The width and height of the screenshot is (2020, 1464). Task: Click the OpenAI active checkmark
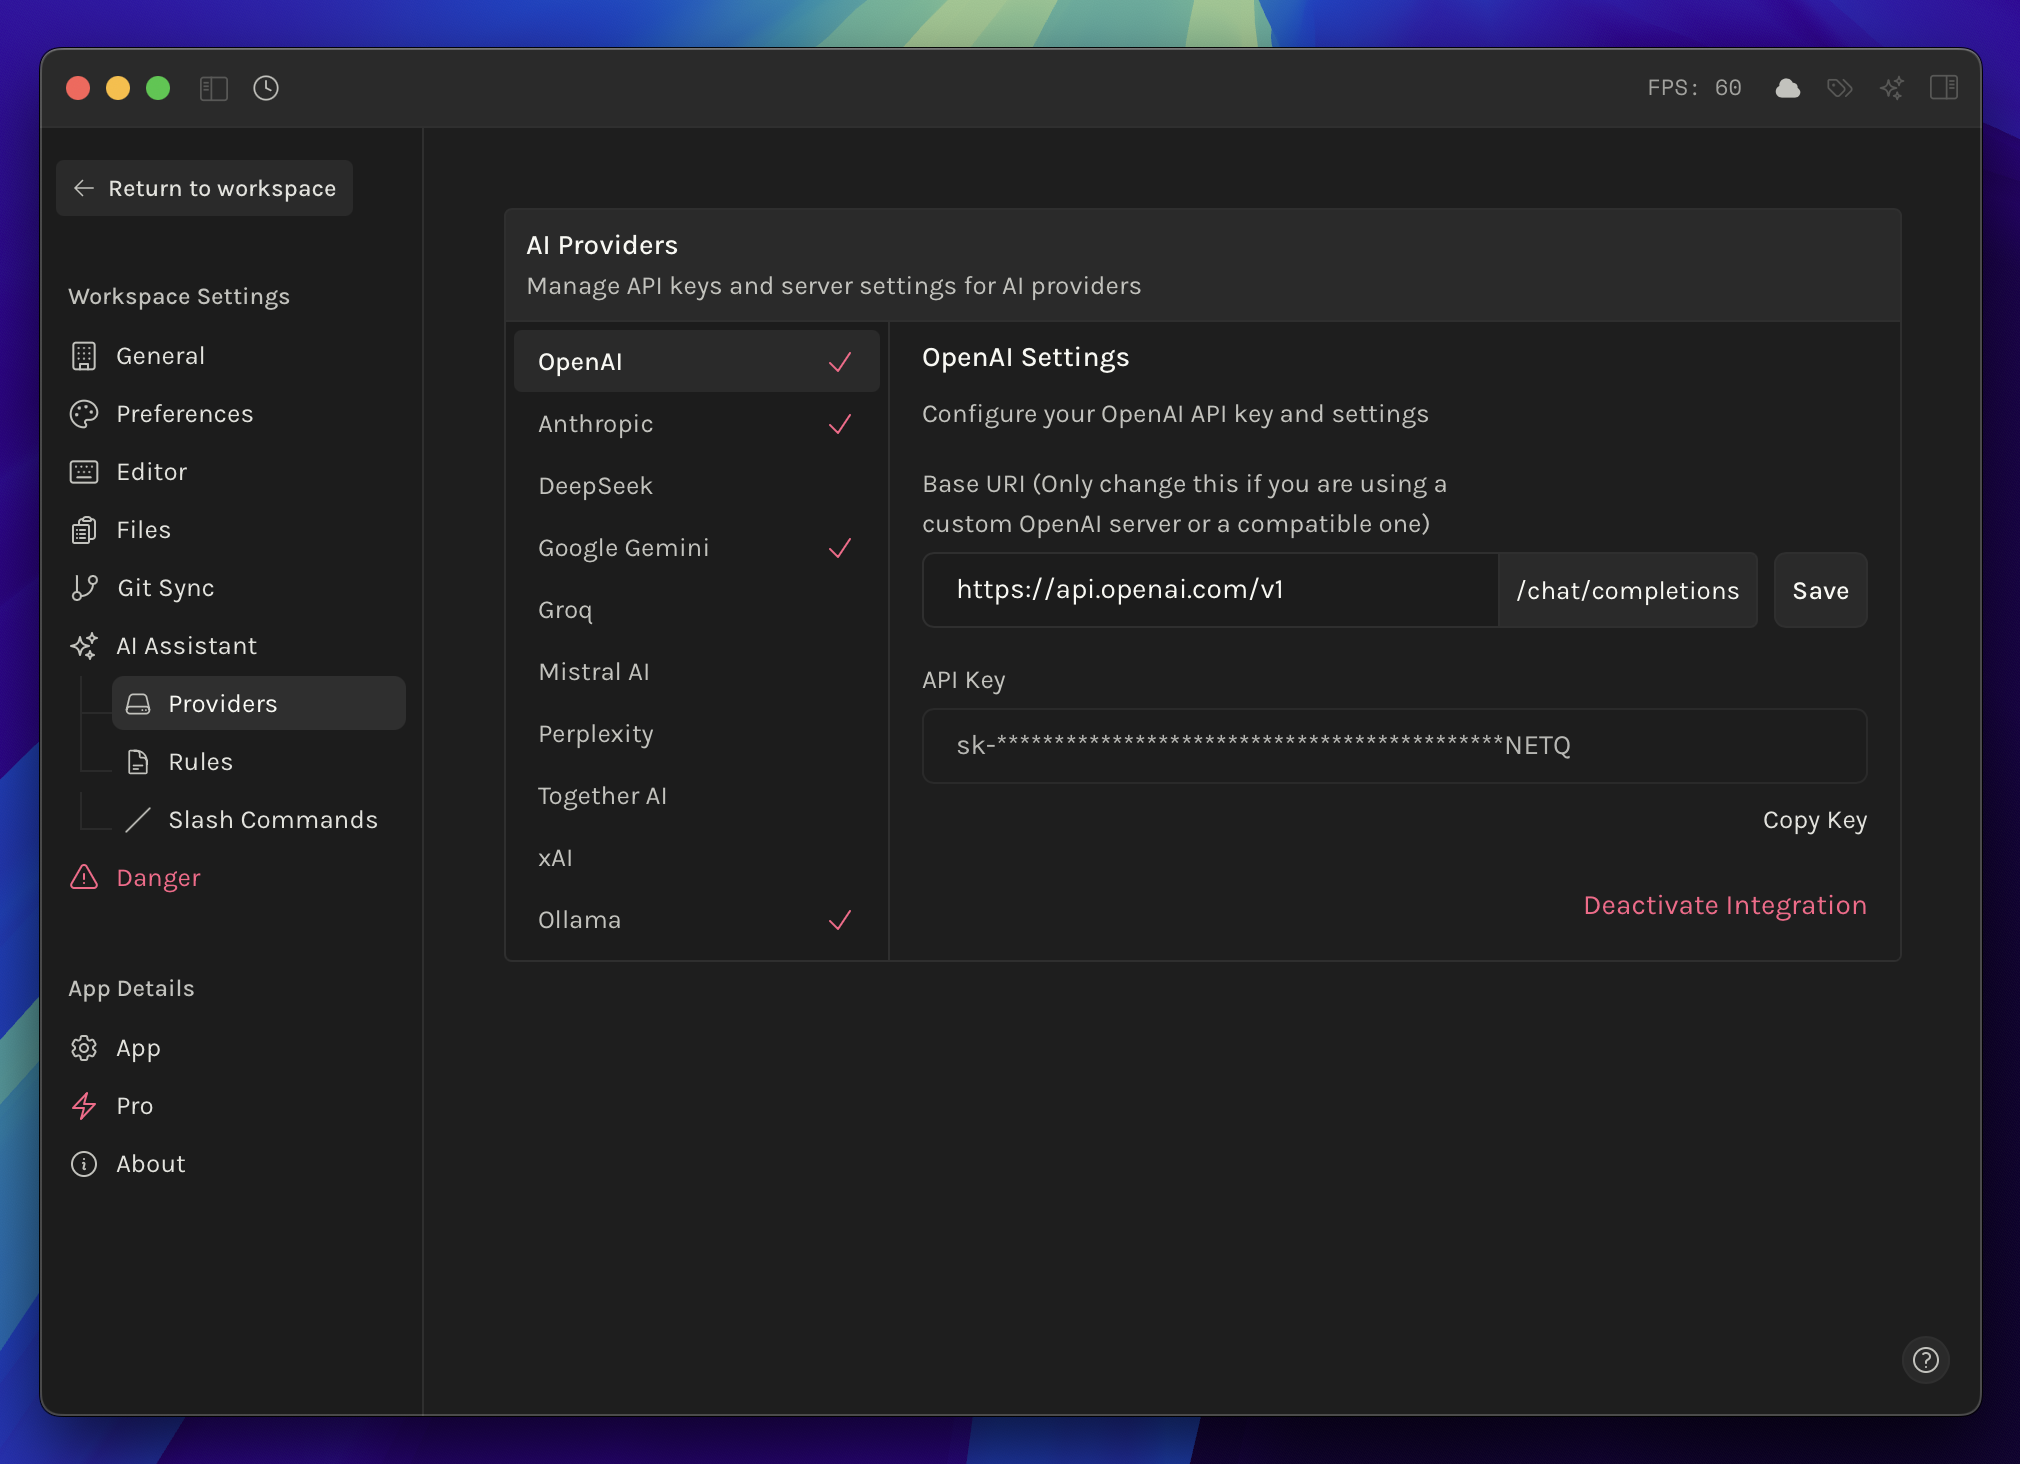tap(840, 362)
